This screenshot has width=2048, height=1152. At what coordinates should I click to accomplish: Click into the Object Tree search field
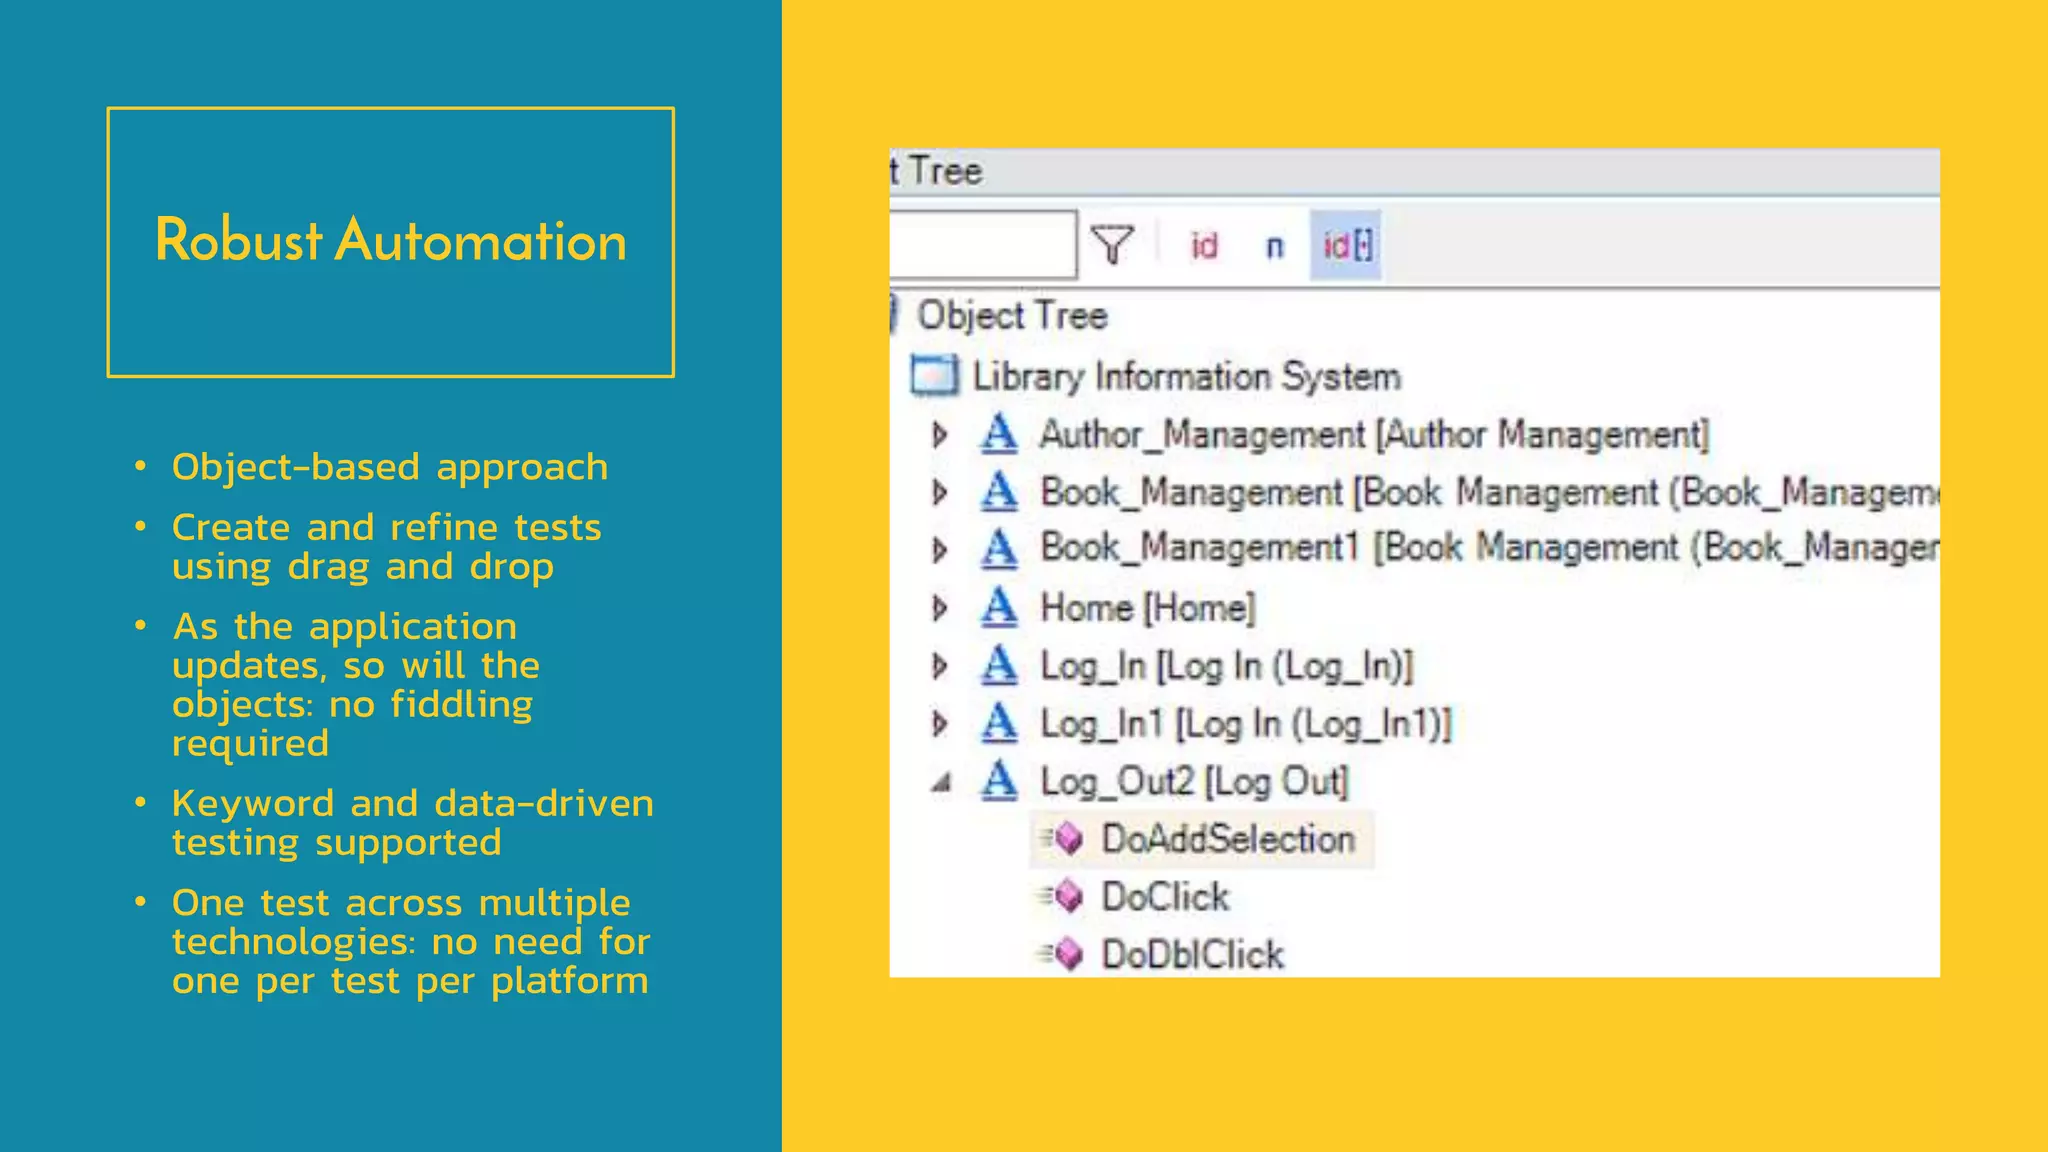(982, 243)
